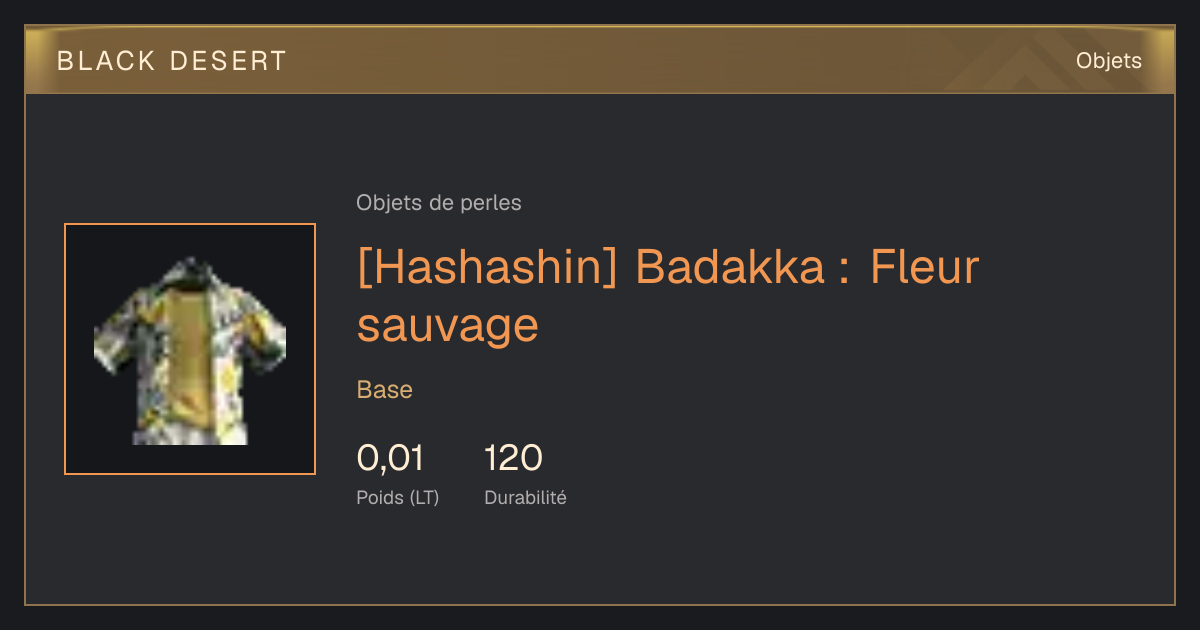This screenshot has width=1200, height=630.
Task: Click the word Fleur in the title
Action: 925,268
